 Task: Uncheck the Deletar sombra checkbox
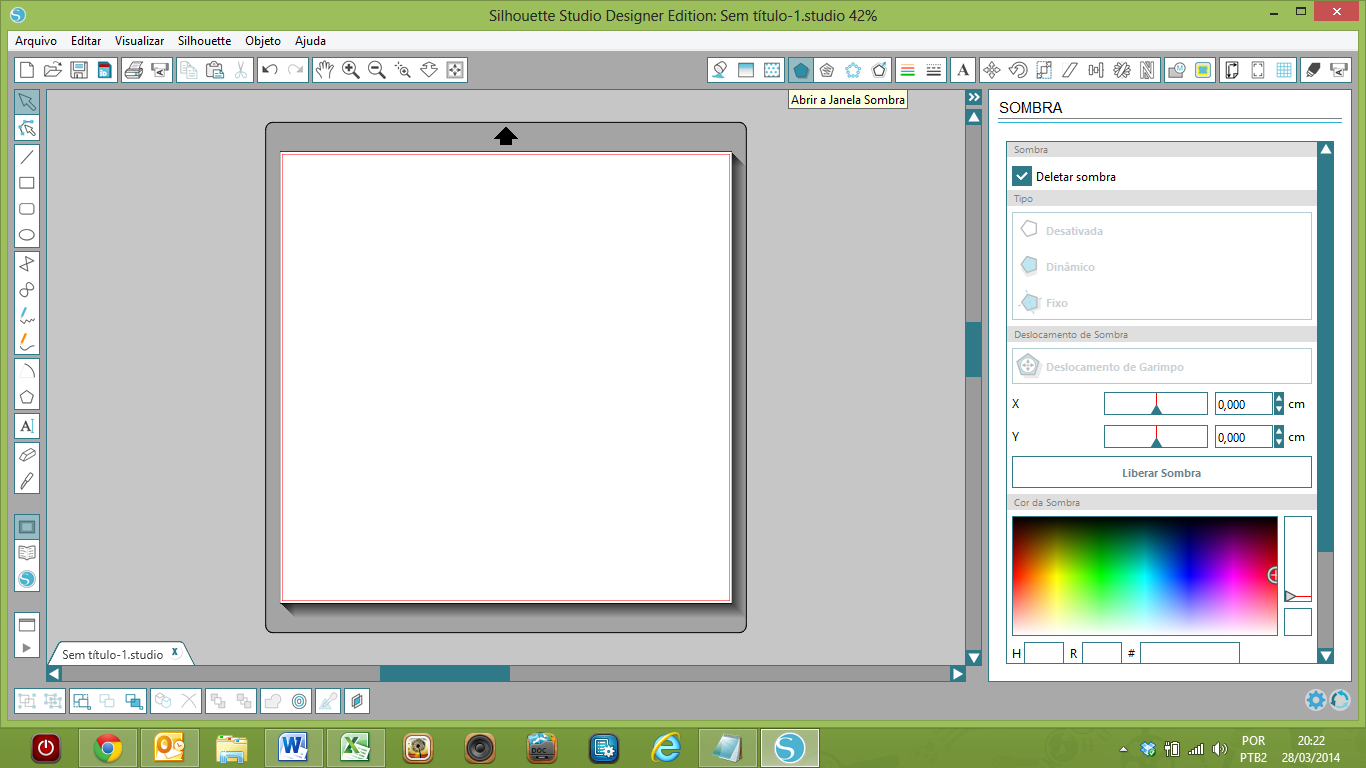pyautogui.click(x=1022, y=176)
